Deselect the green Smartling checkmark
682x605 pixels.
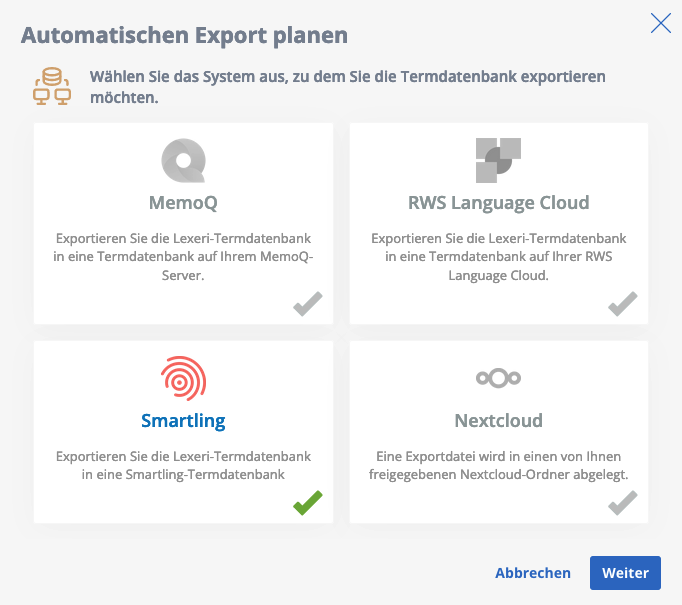click(308, 503)
